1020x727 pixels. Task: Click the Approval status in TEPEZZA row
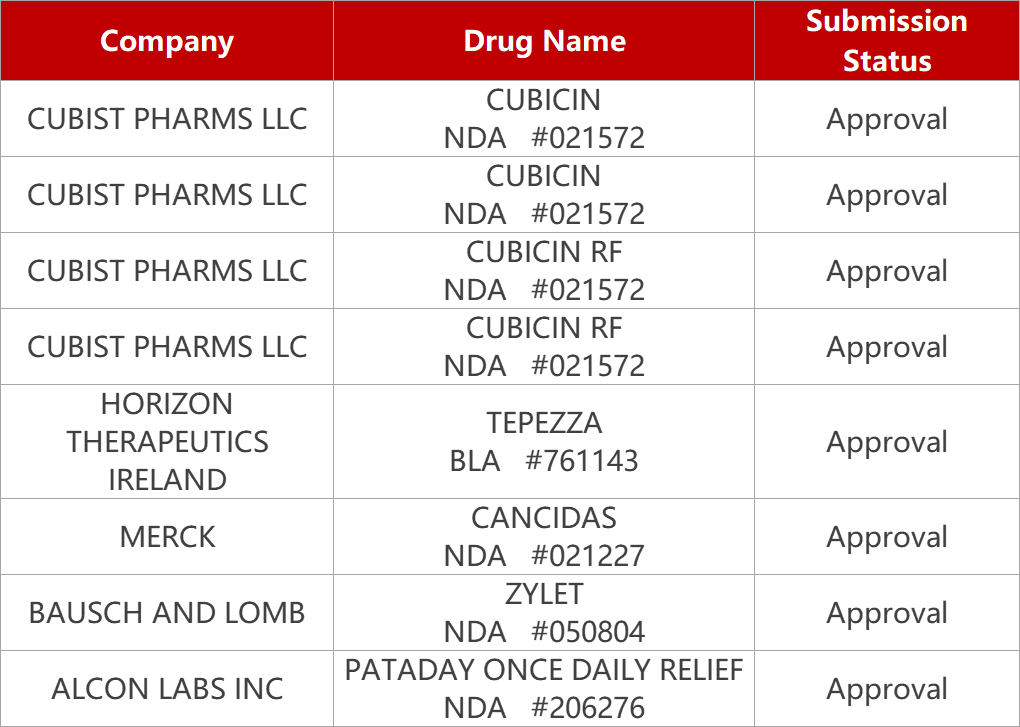point(886,442)
